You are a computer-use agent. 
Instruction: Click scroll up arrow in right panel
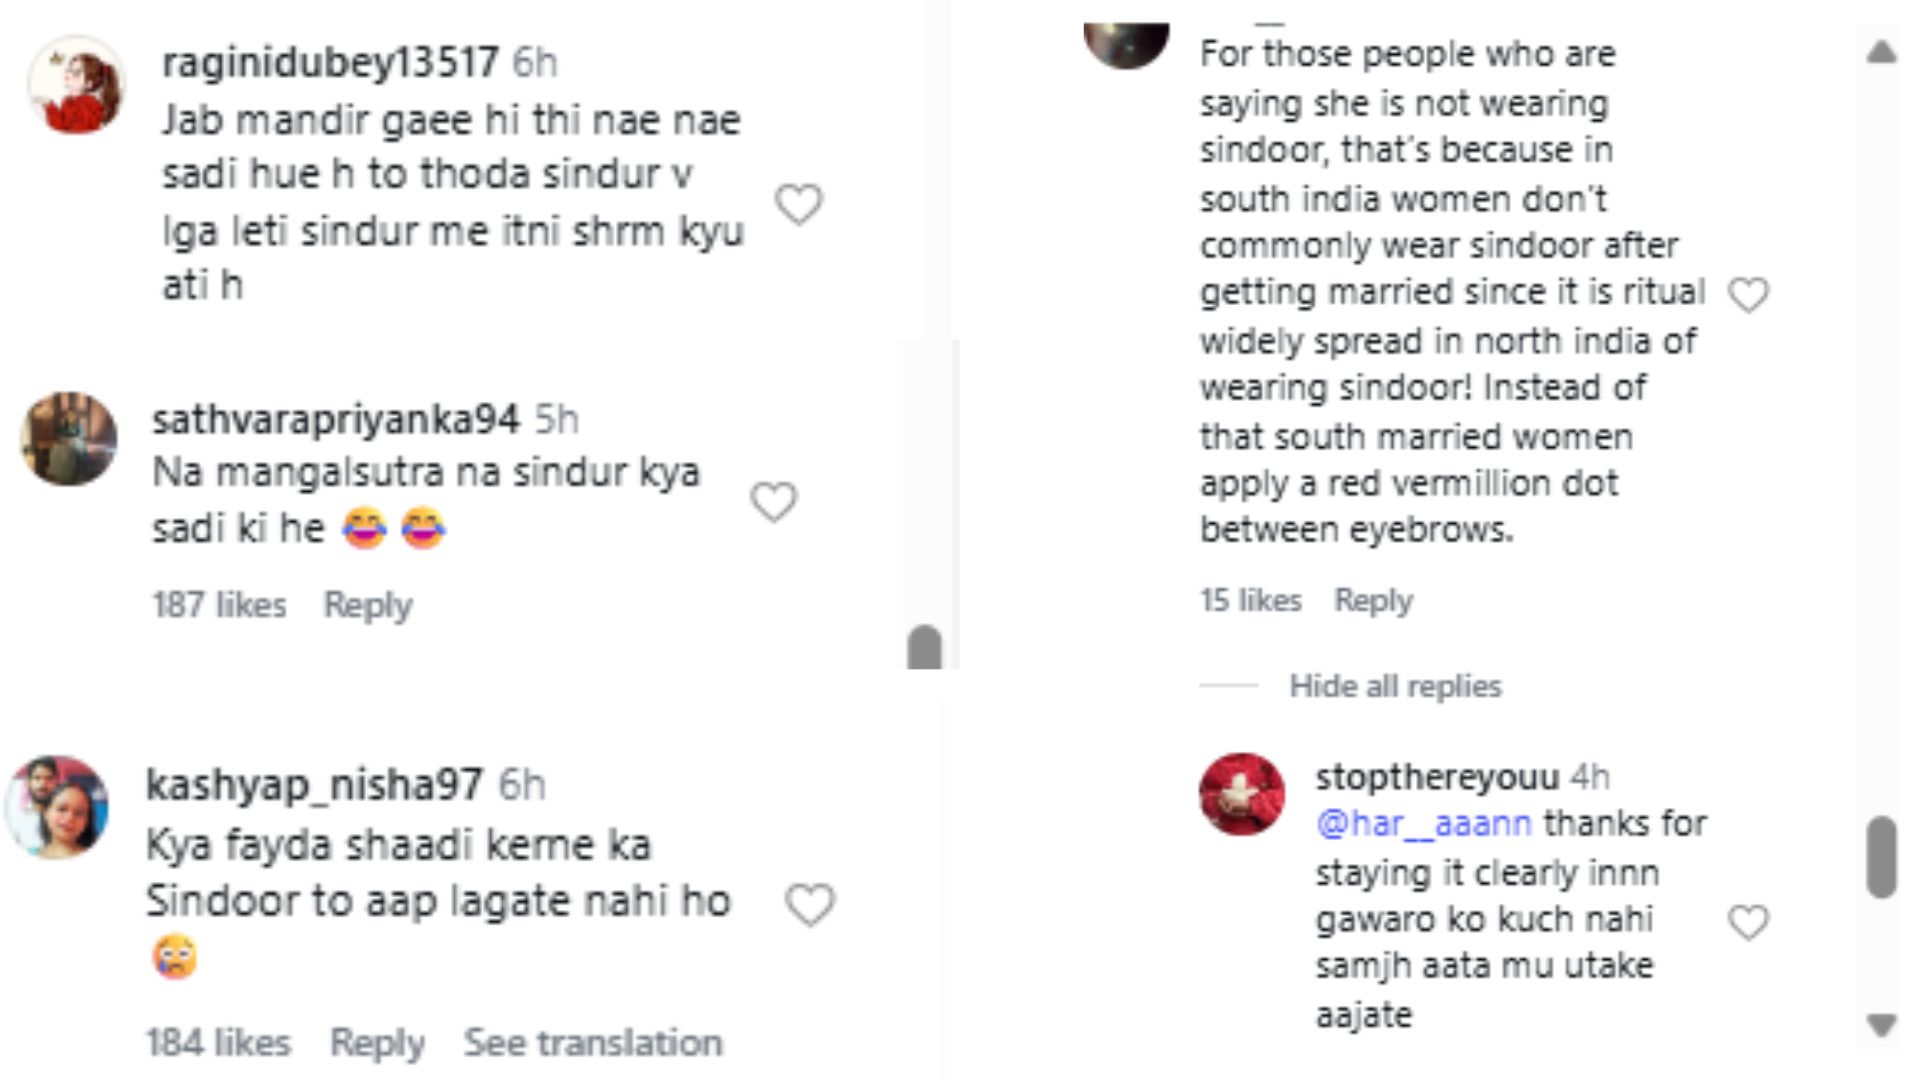coord(1881,53)
